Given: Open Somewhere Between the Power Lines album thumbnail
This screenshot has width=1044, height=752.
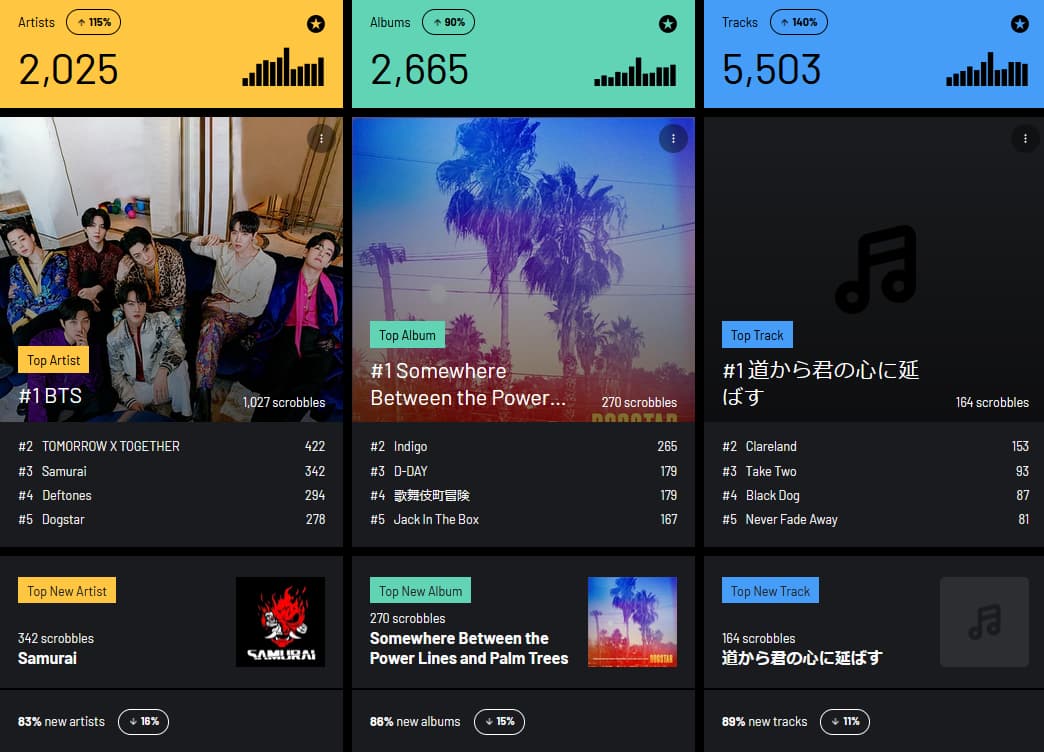Looking at the screenshot, I should click(x=633, y=622).
